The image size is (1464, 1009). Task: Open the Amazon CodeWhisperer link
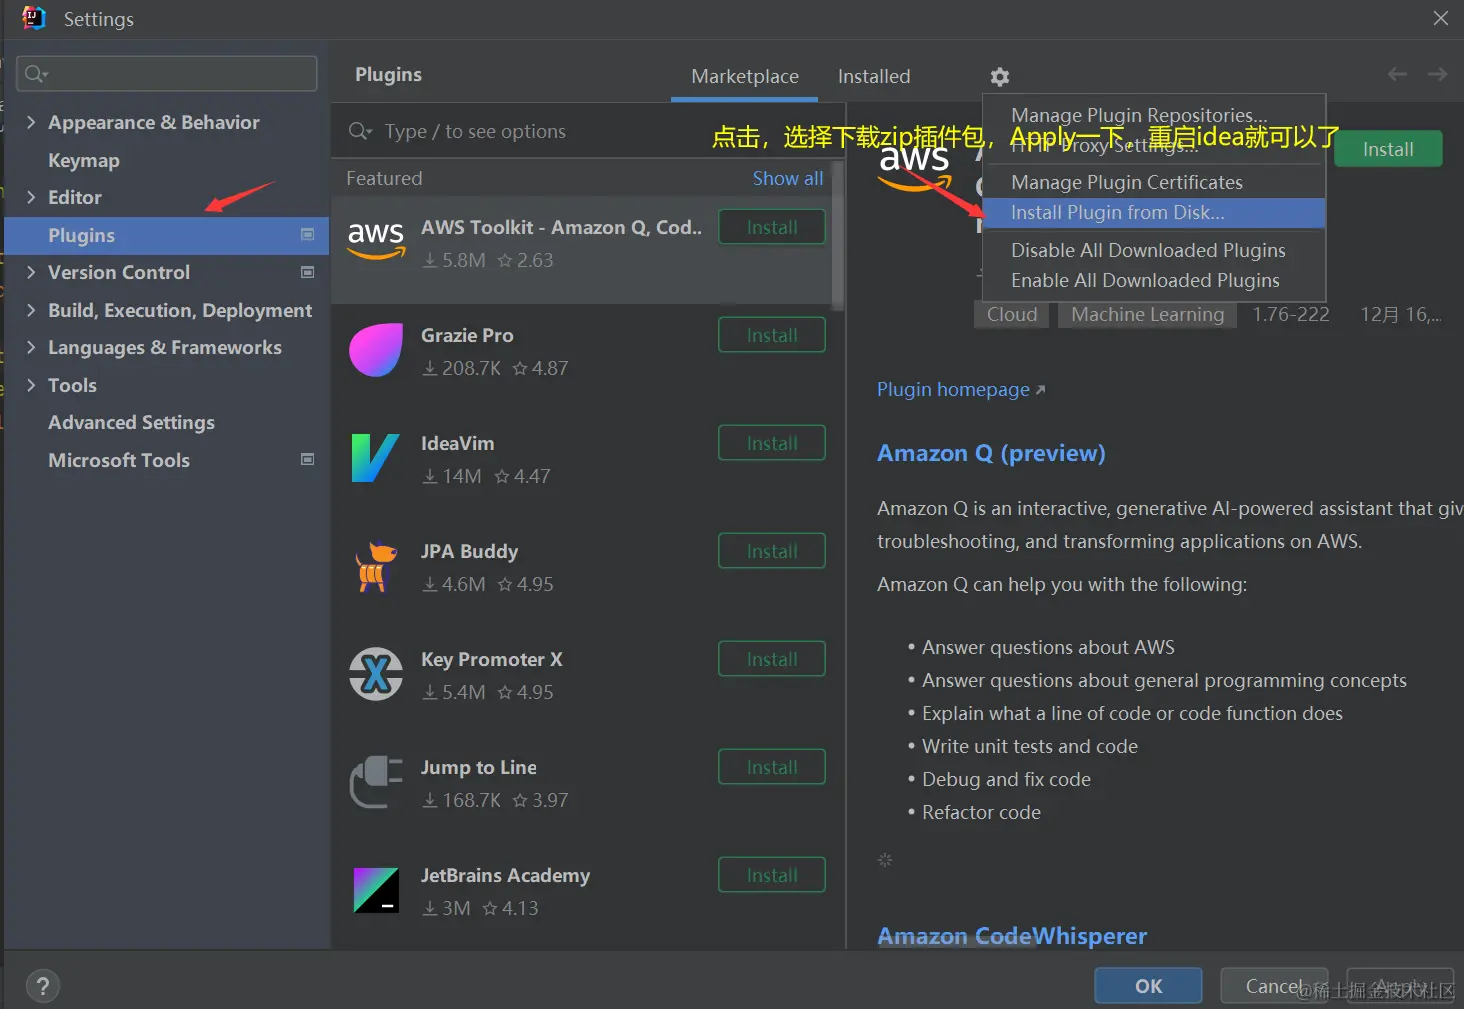pos(1012,936)
